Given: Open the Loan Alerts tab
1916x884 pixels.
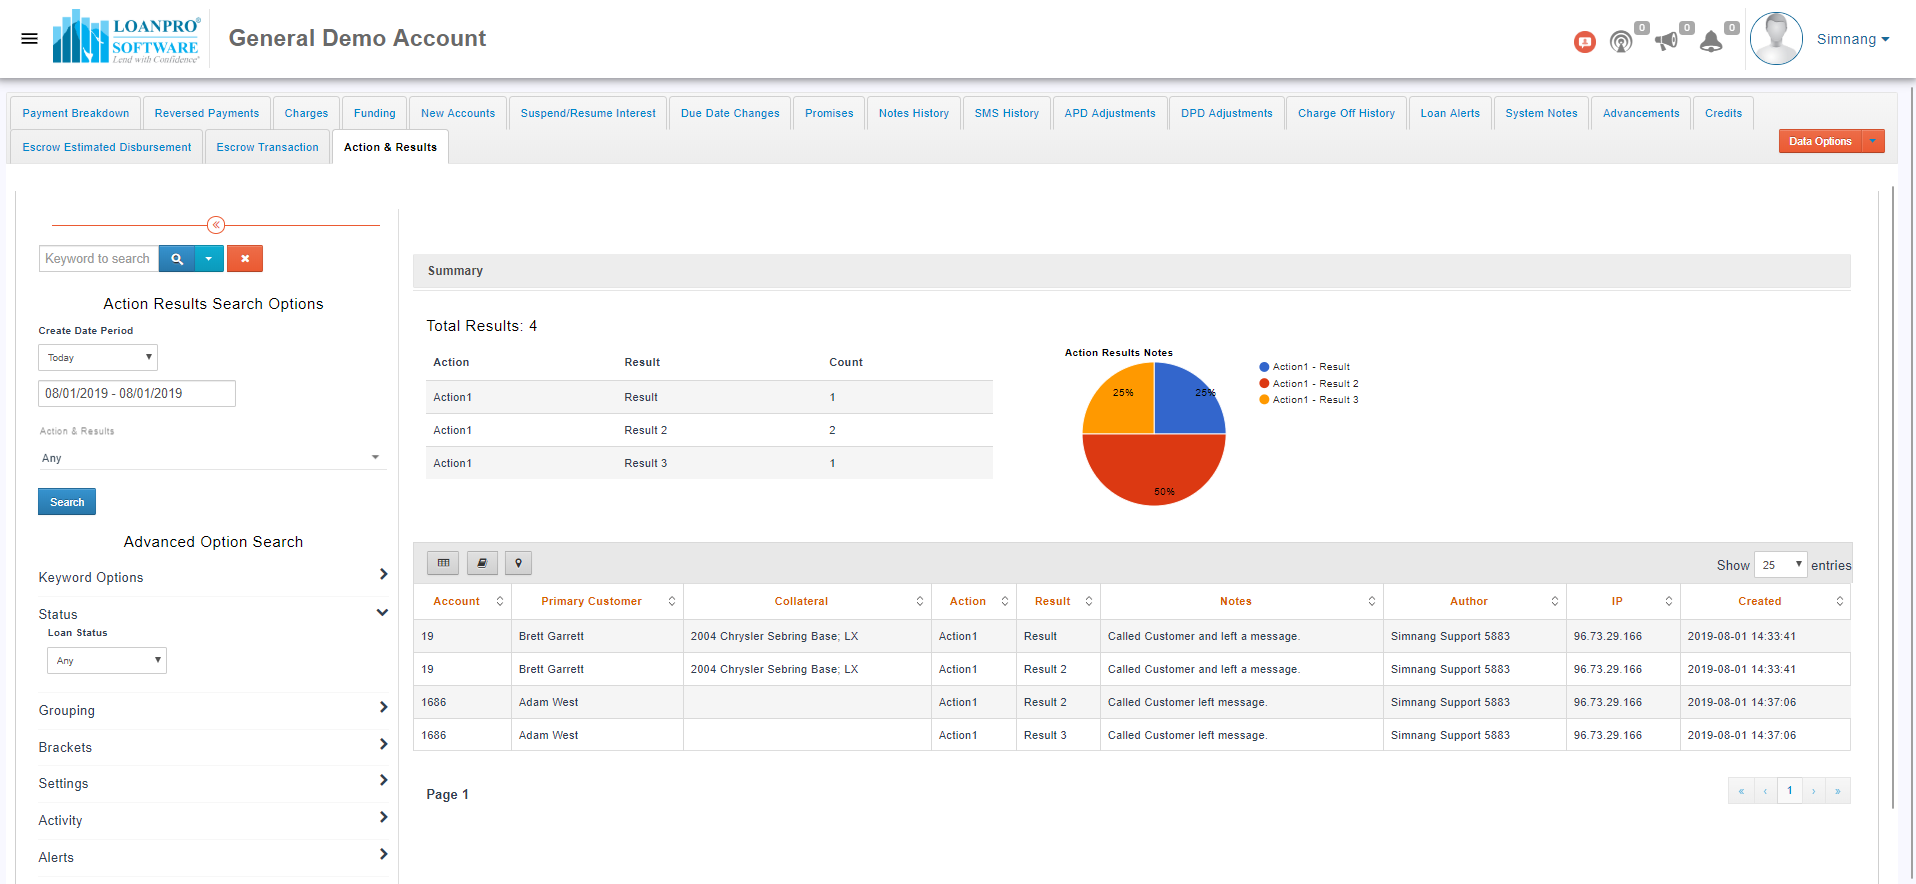Looking at the screenshot, I should tap(1450, 113).
